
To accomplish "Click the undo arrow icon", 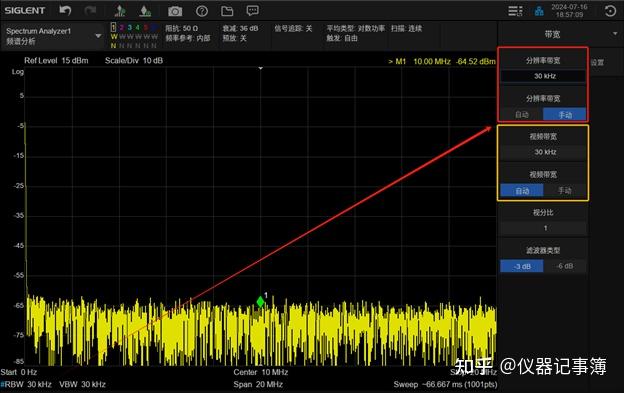I will click(65, 10).
